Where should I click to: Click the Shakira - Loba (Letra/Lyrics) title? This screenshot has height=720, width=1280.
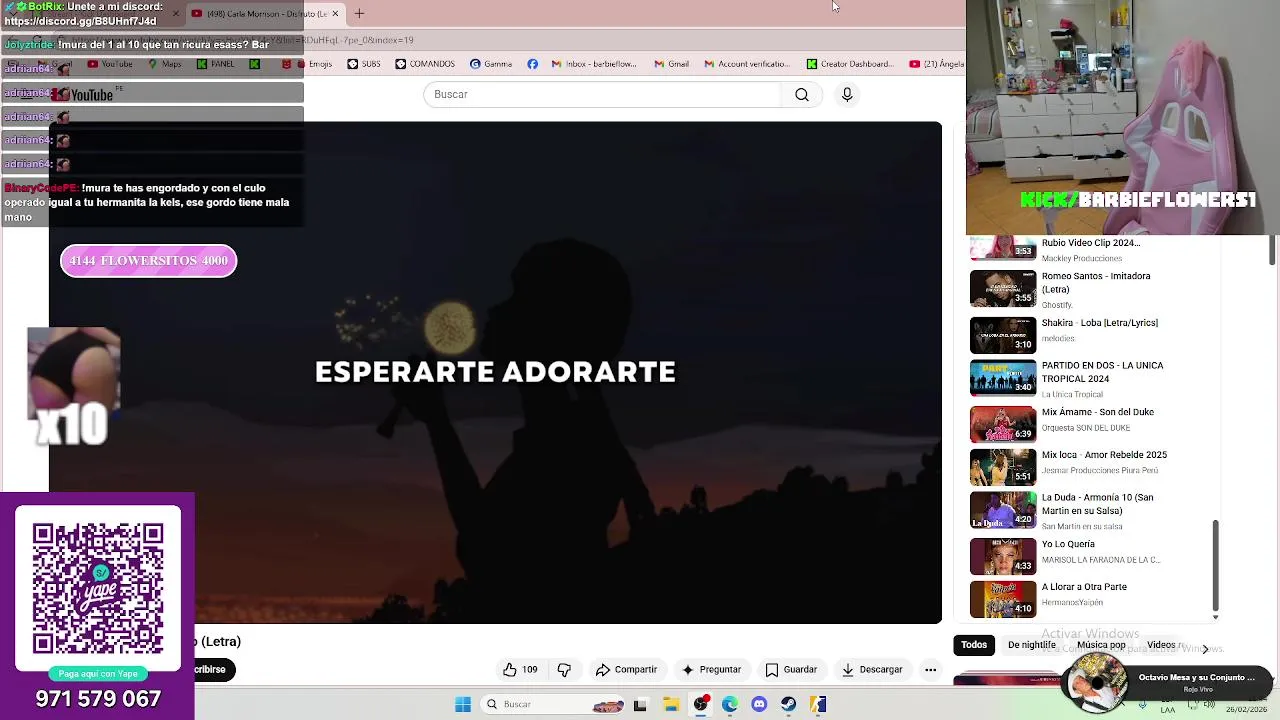1100,323
